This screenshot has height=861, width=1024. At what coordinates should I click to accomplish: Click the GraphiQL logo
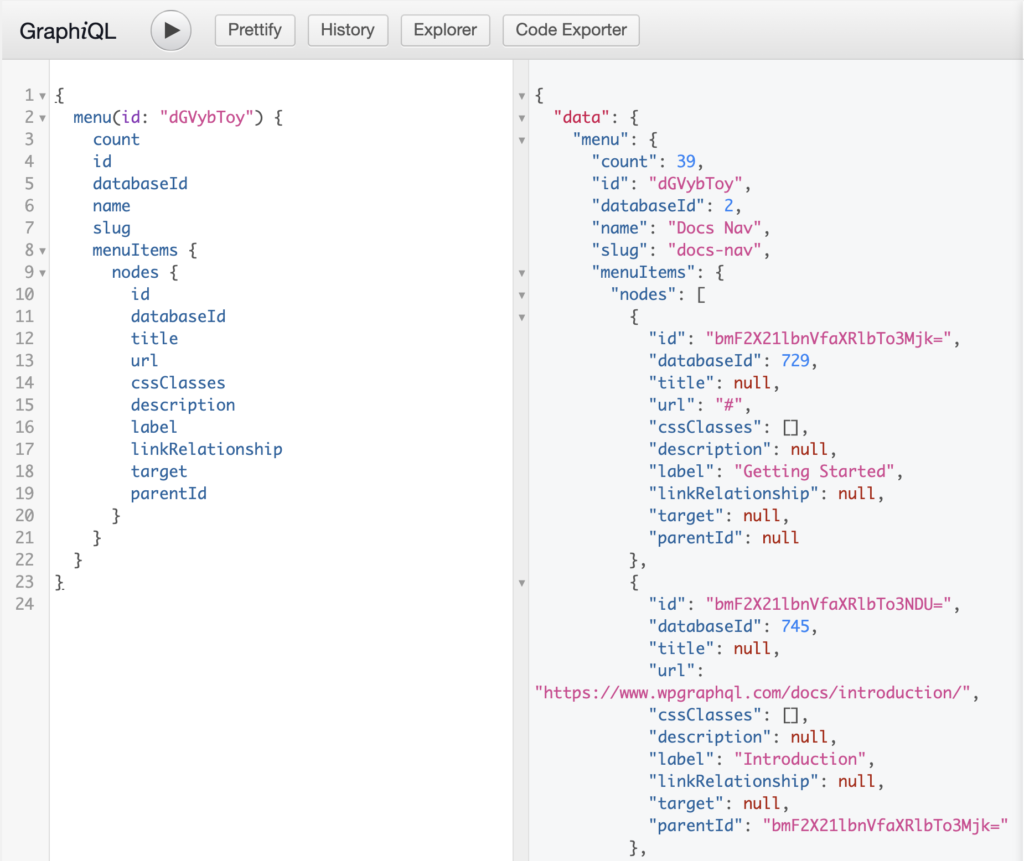coord(67,31)
